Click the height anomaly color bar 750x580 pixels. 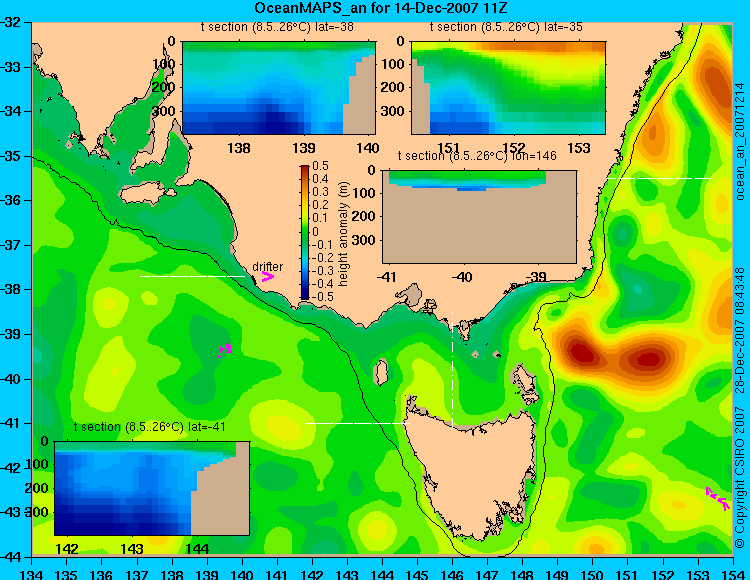coord(305,232)
